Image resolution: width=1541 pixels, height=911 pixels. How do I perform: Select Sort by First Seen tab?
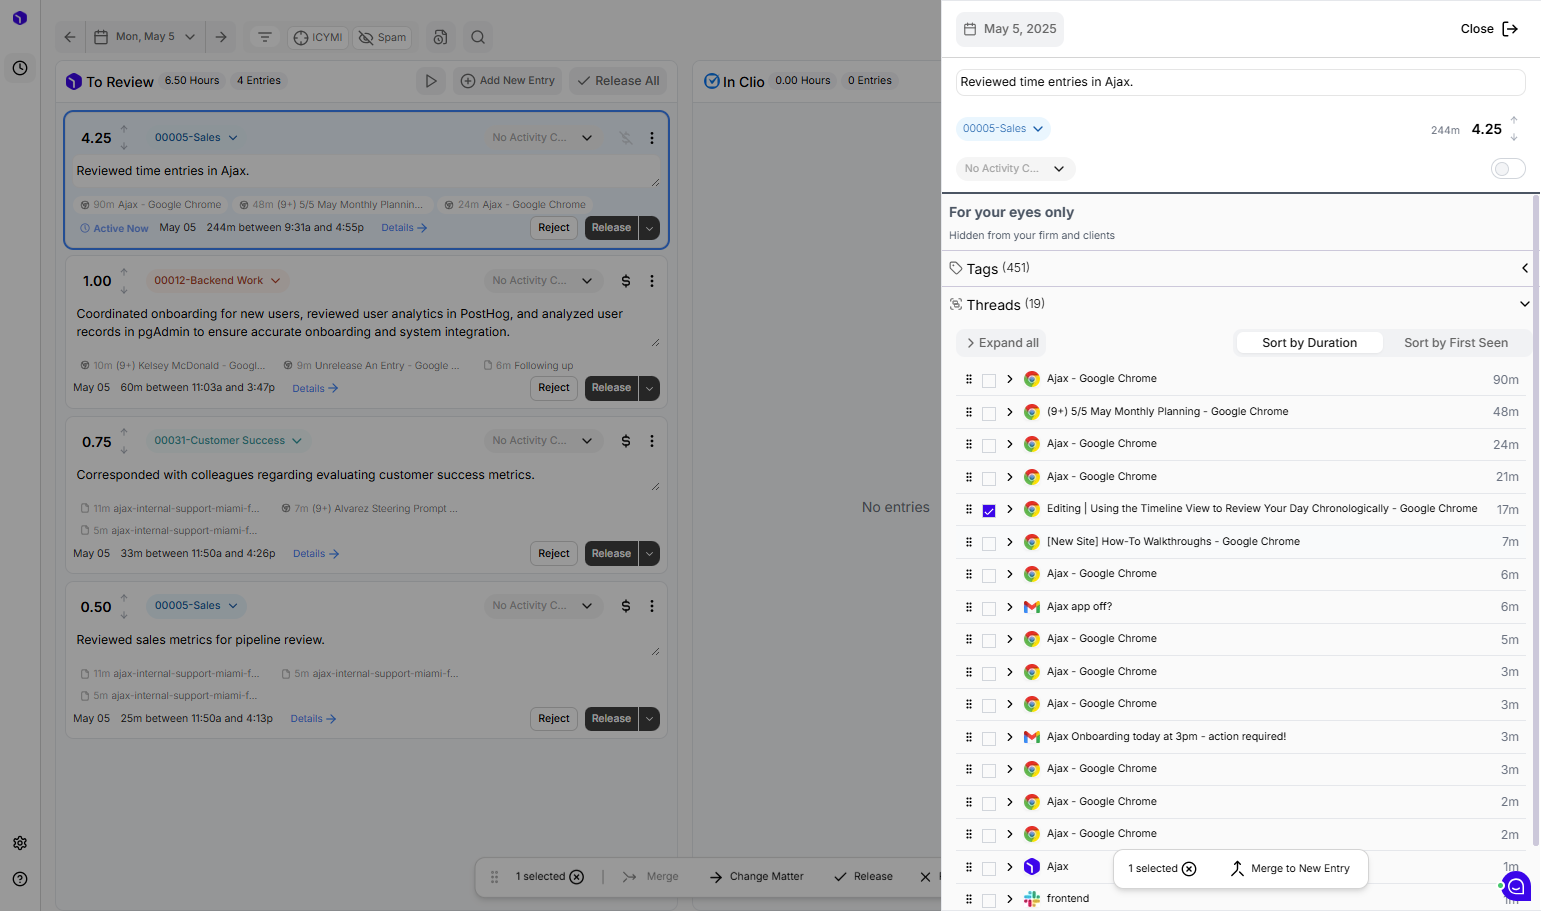pyautogui.click(x=1456, y=343)
